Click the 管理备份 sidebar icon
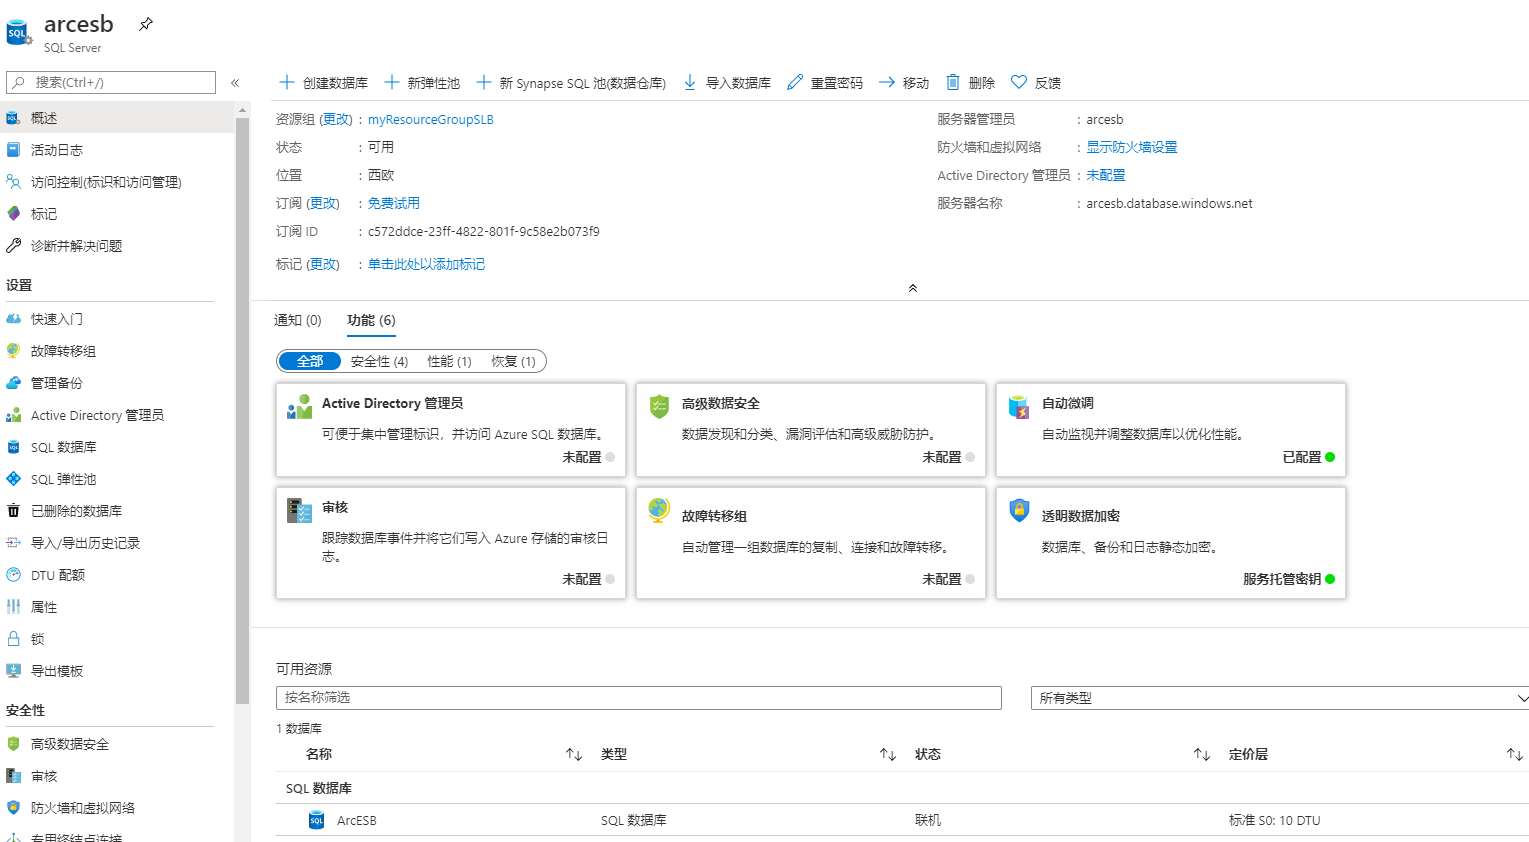 pyautogui.click(x=13, y=383)
